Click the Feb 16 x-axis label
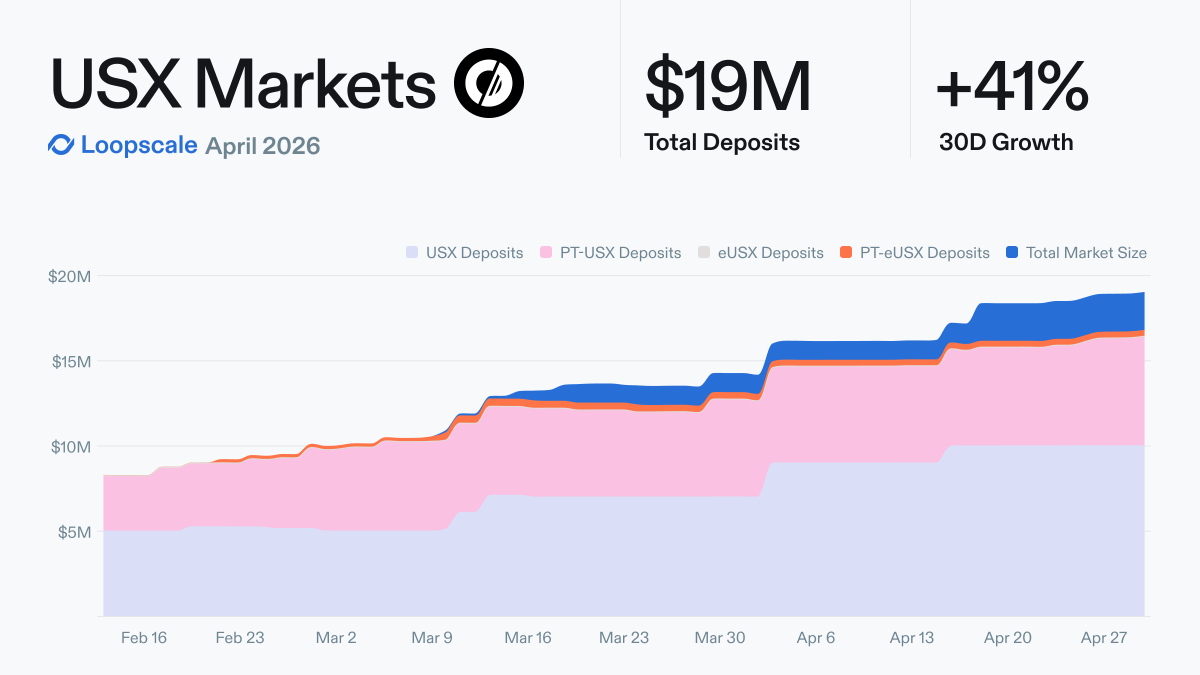The width and height of the screenshot is (1200, 675). (144, 637)
